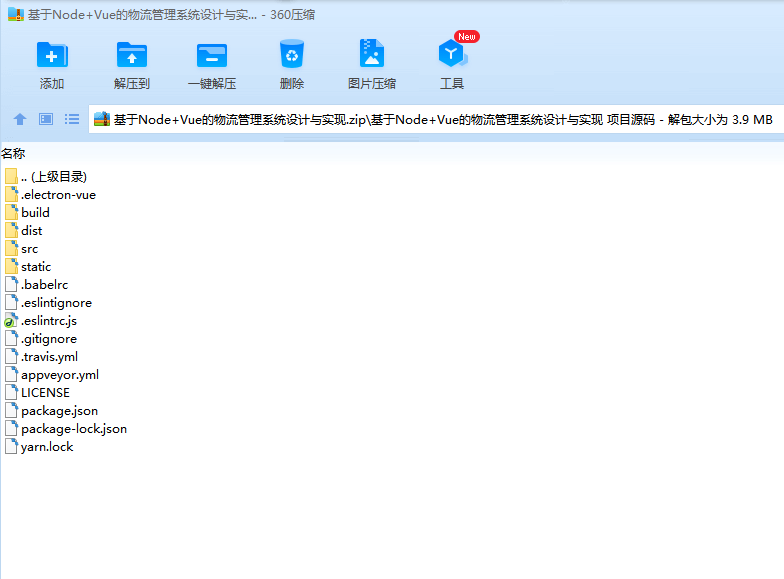Click the JS file icon of .eslintrc.js
Image resolution: width=784 pixels, height=579 pixels.
pyautogui.click(x=11, y=320)
